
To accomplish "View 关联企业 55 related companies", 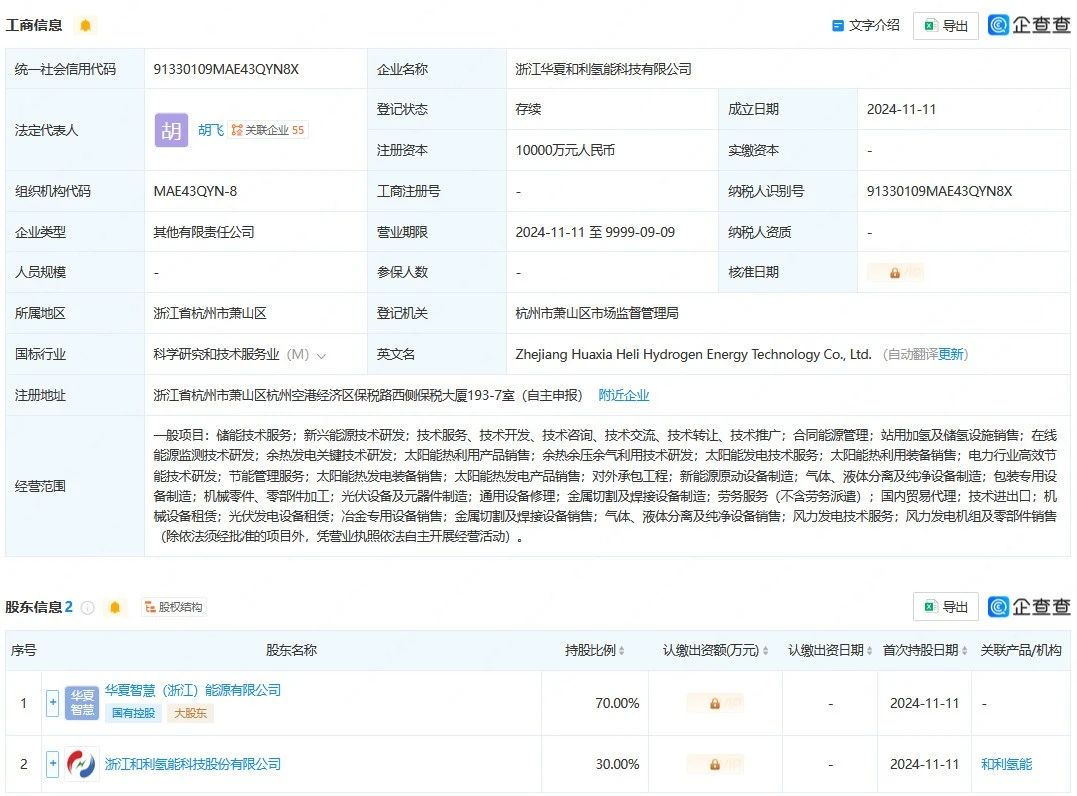I will [268, 130].
